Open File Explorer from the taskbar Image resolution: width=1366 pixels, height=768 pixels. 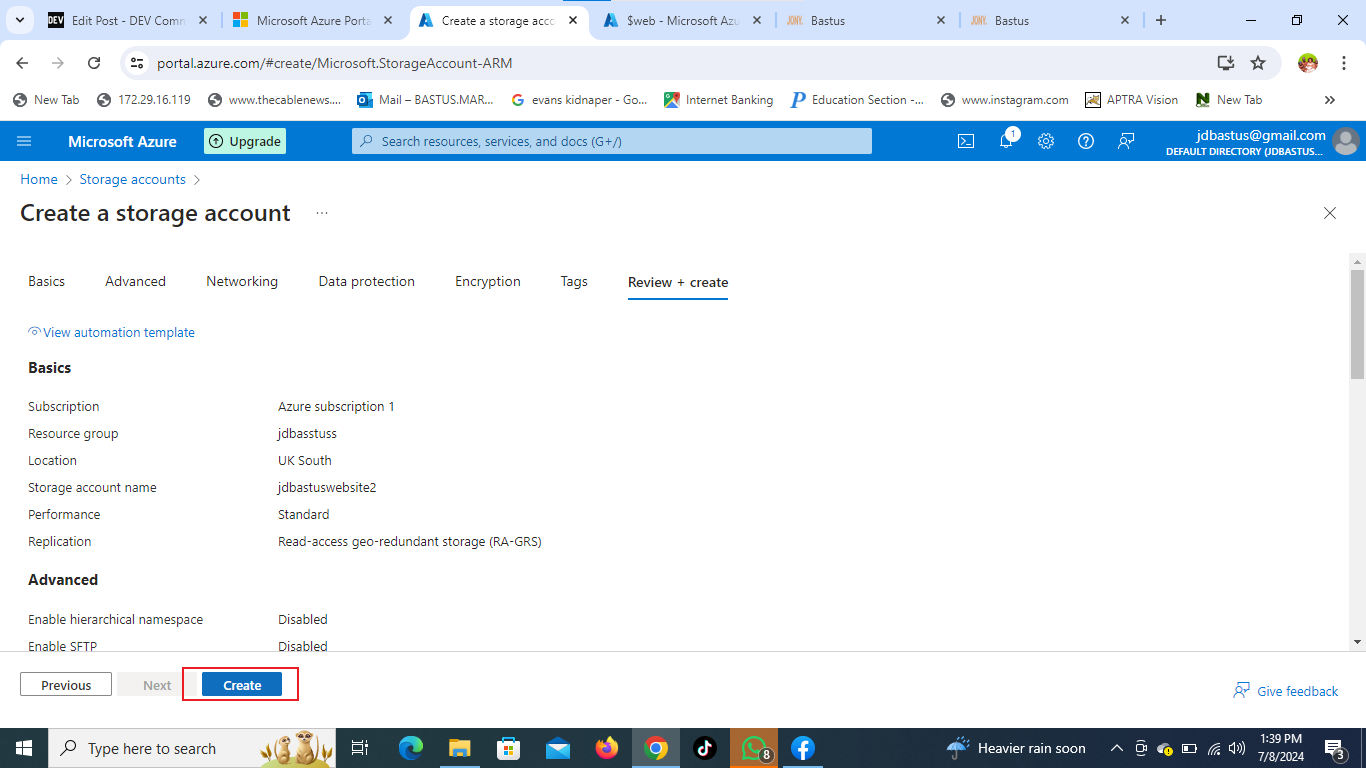coord(460,748)
